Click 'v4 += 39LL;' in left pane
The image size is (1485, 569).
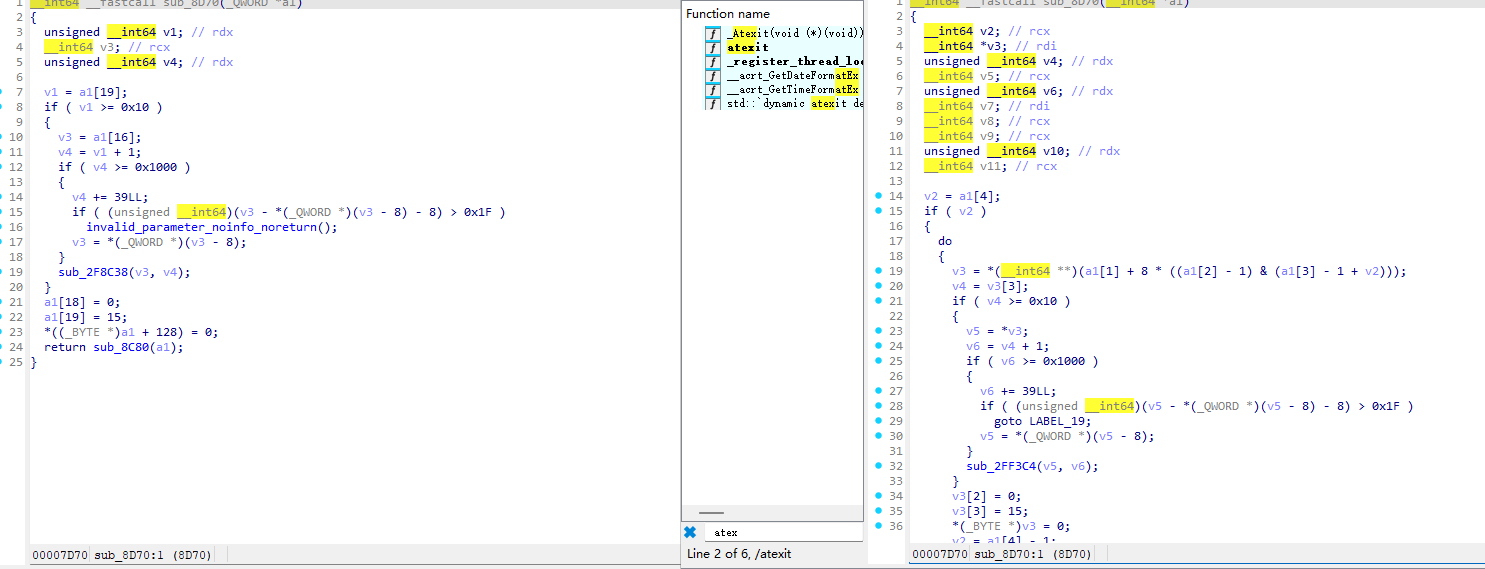click(110, 197)
